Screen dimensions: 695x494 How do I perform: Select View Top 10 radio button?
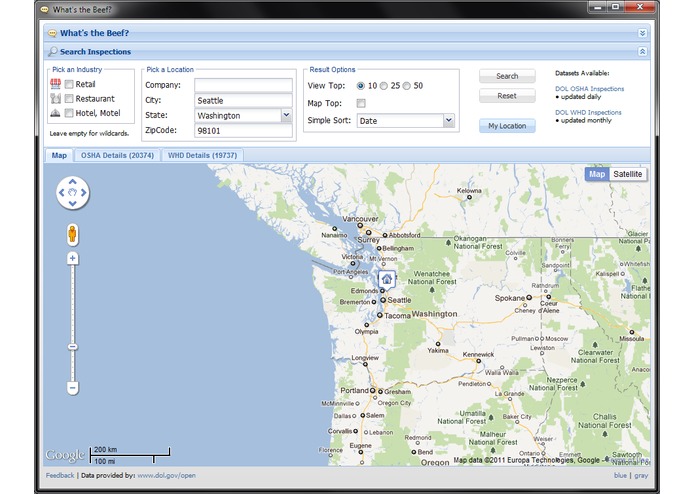[x=361, y=86]
